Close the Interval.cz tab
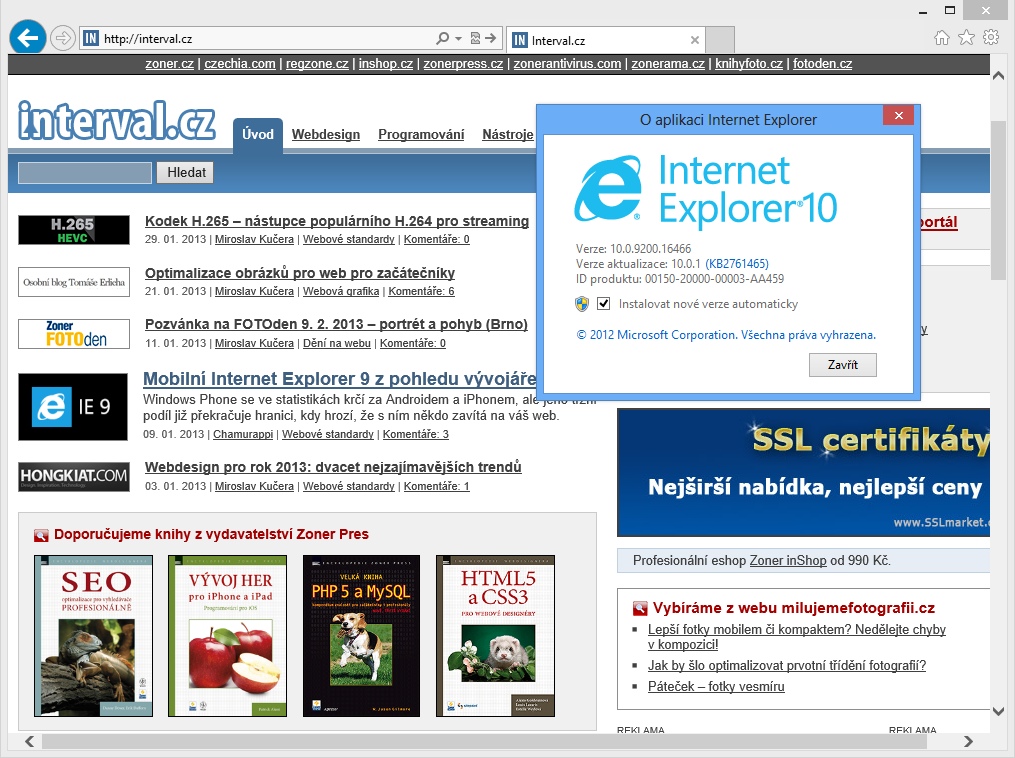Image resolution: width=1015 pixels, height=758 pixels. tap(695, 40)
